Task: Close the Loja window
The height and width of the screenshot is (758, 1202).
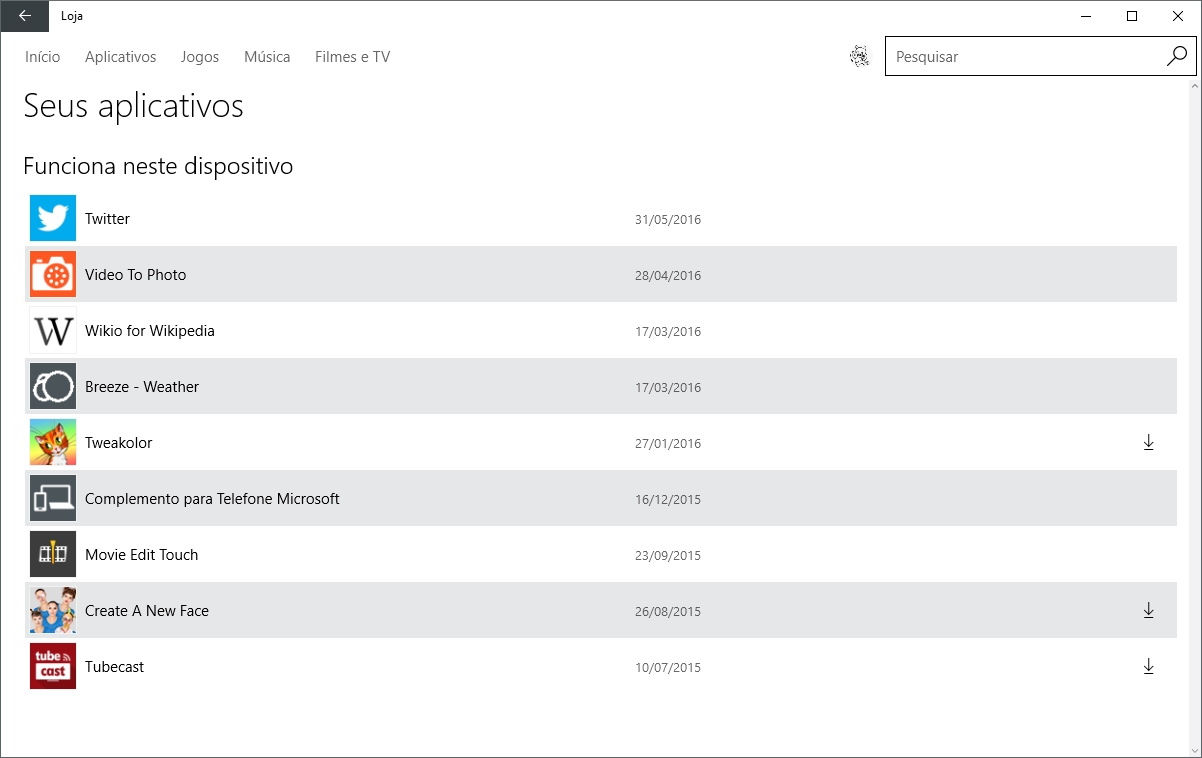Action: pyautogui.click(x=1178, y=16)
